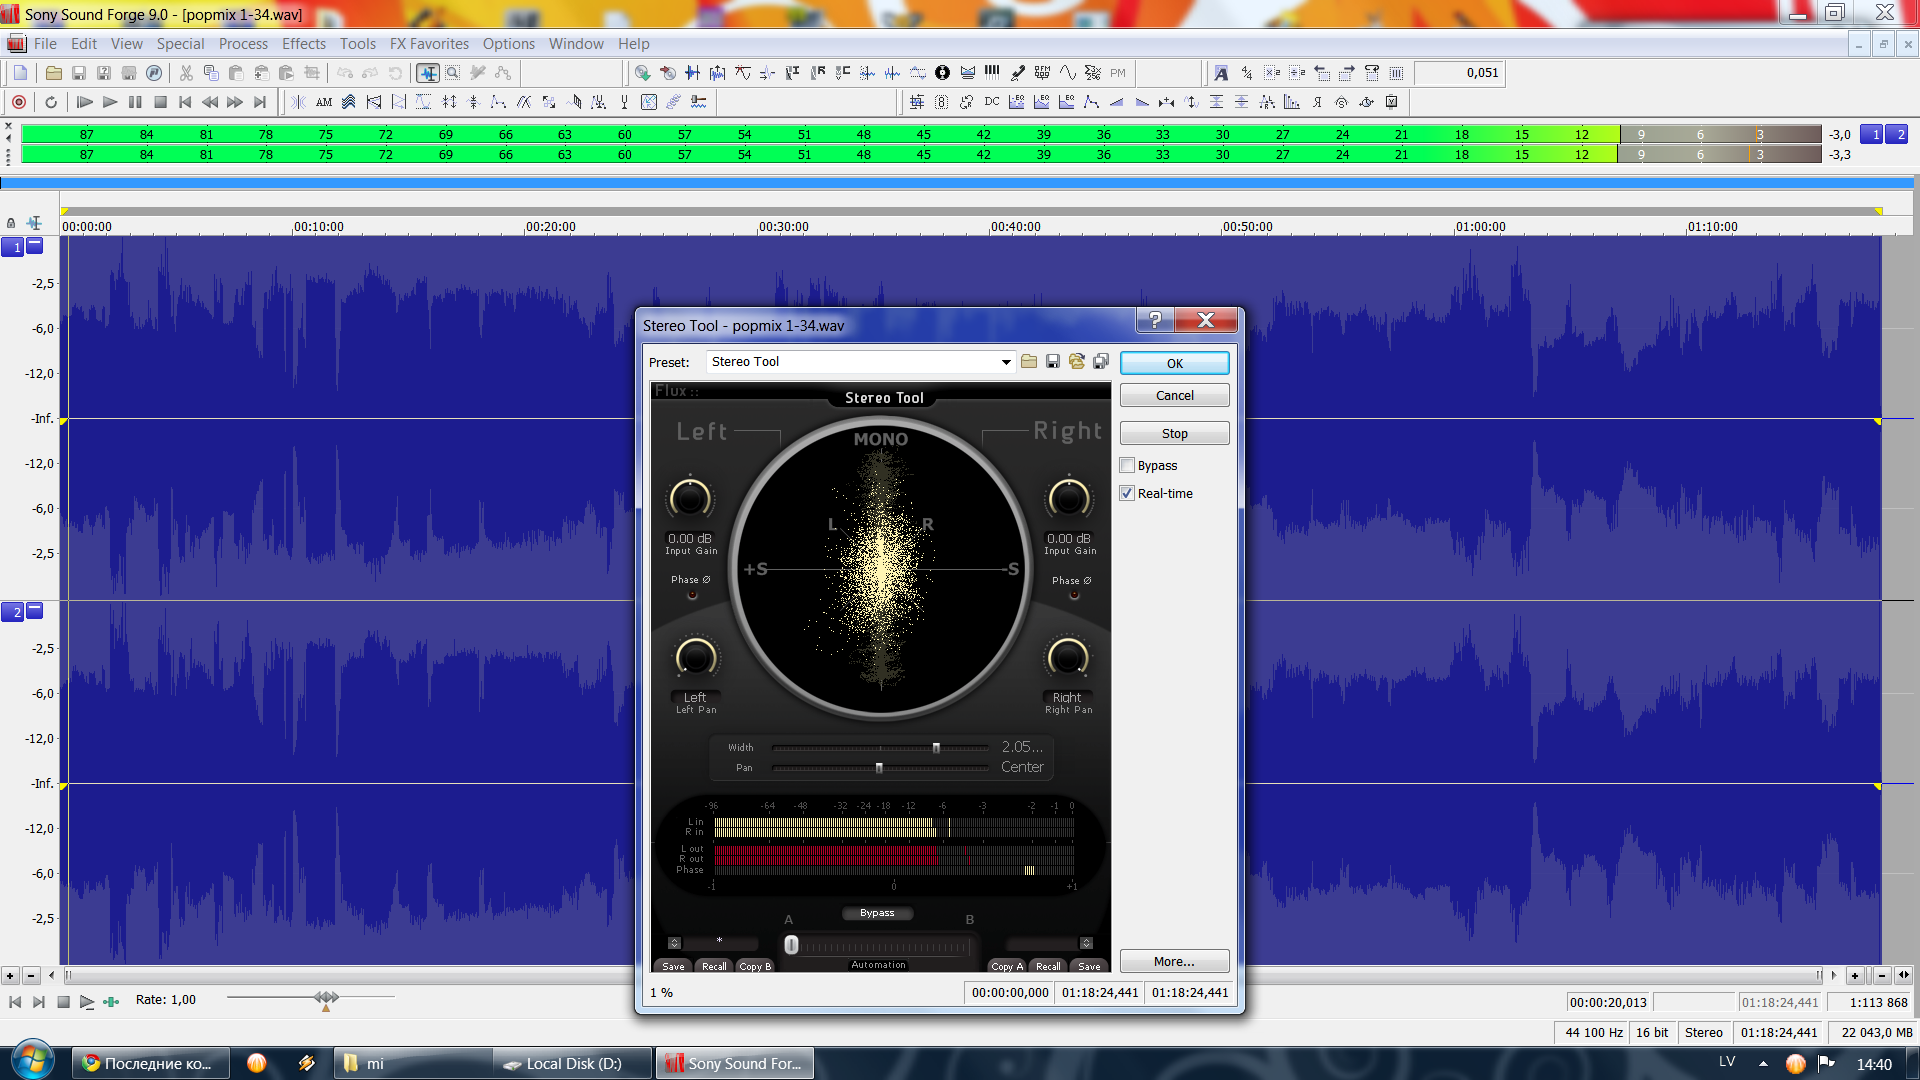This screenshot has width=1920, height=1080.
Task: Click the More... button
Action: 1175,961
